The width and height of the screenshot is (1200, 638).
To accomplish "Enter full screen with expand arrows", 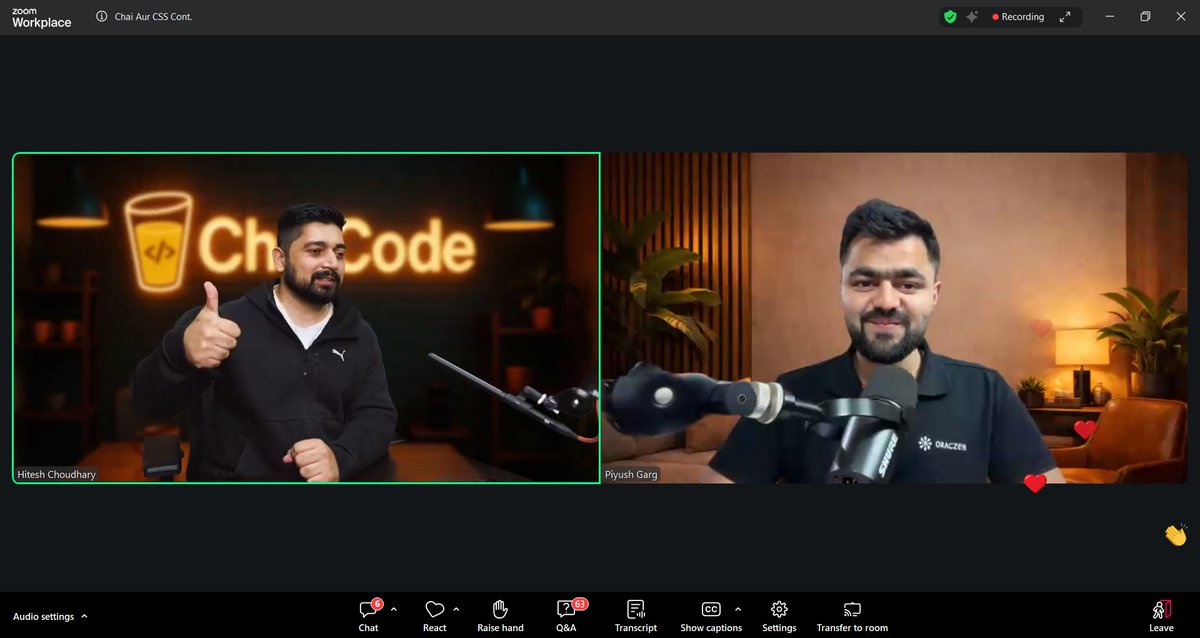I will pyautogui.click(x=1066, y=17).
